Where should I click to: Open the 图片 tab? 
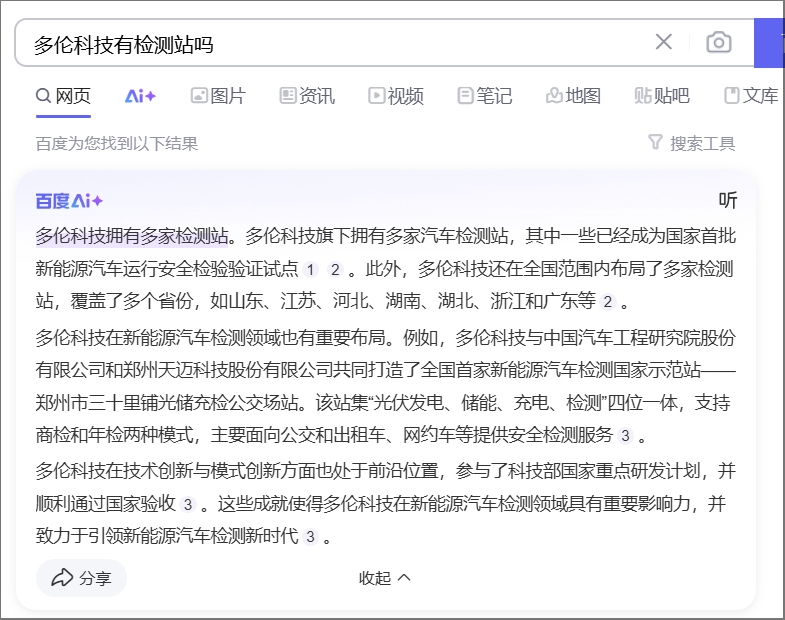click(x=218, y=96)
